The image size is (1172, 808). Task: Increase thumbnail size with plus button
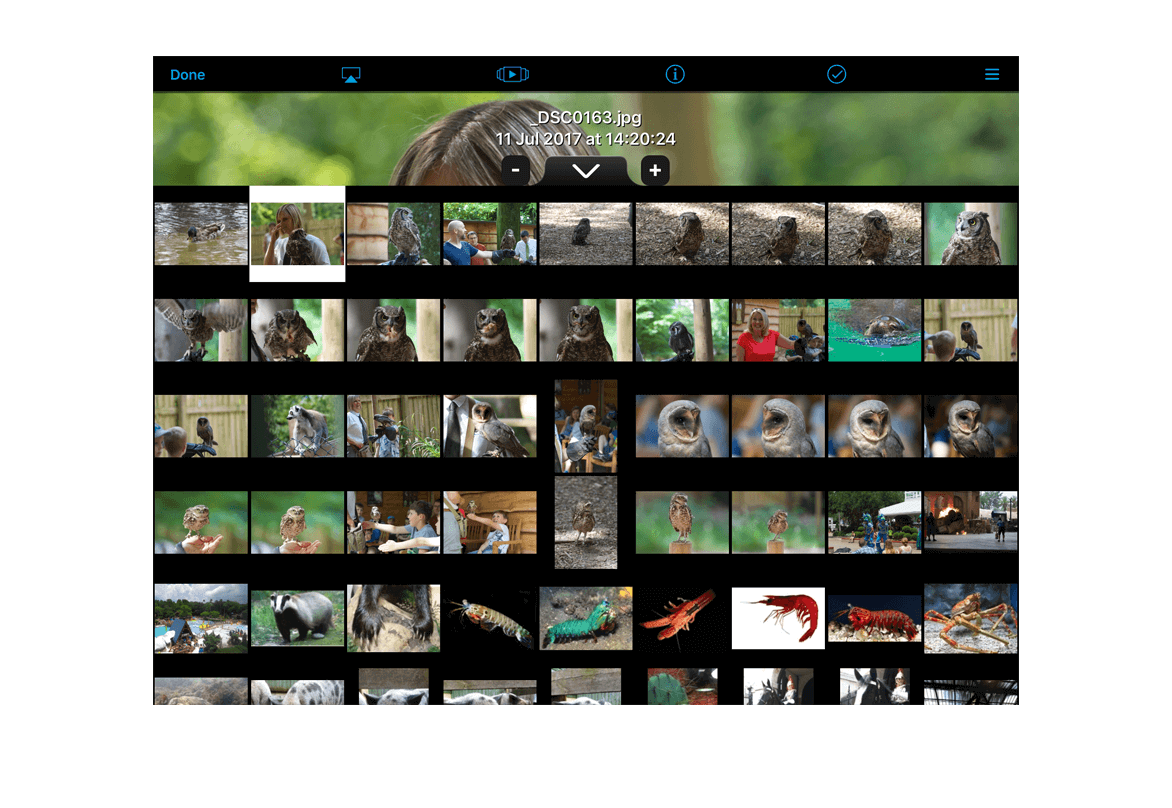pyautogui.click(x=655, y=170)
